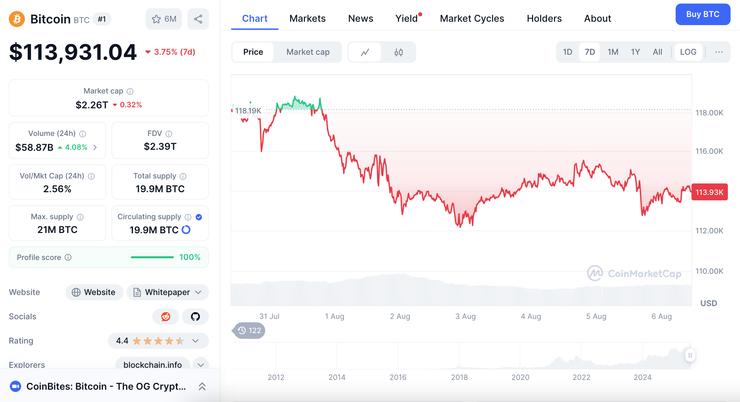Image resolution: width=740 pixels, height=402 pixels.
Task: Expand the CoinBites Bitcoin banner
Action: tap(202, 386)
